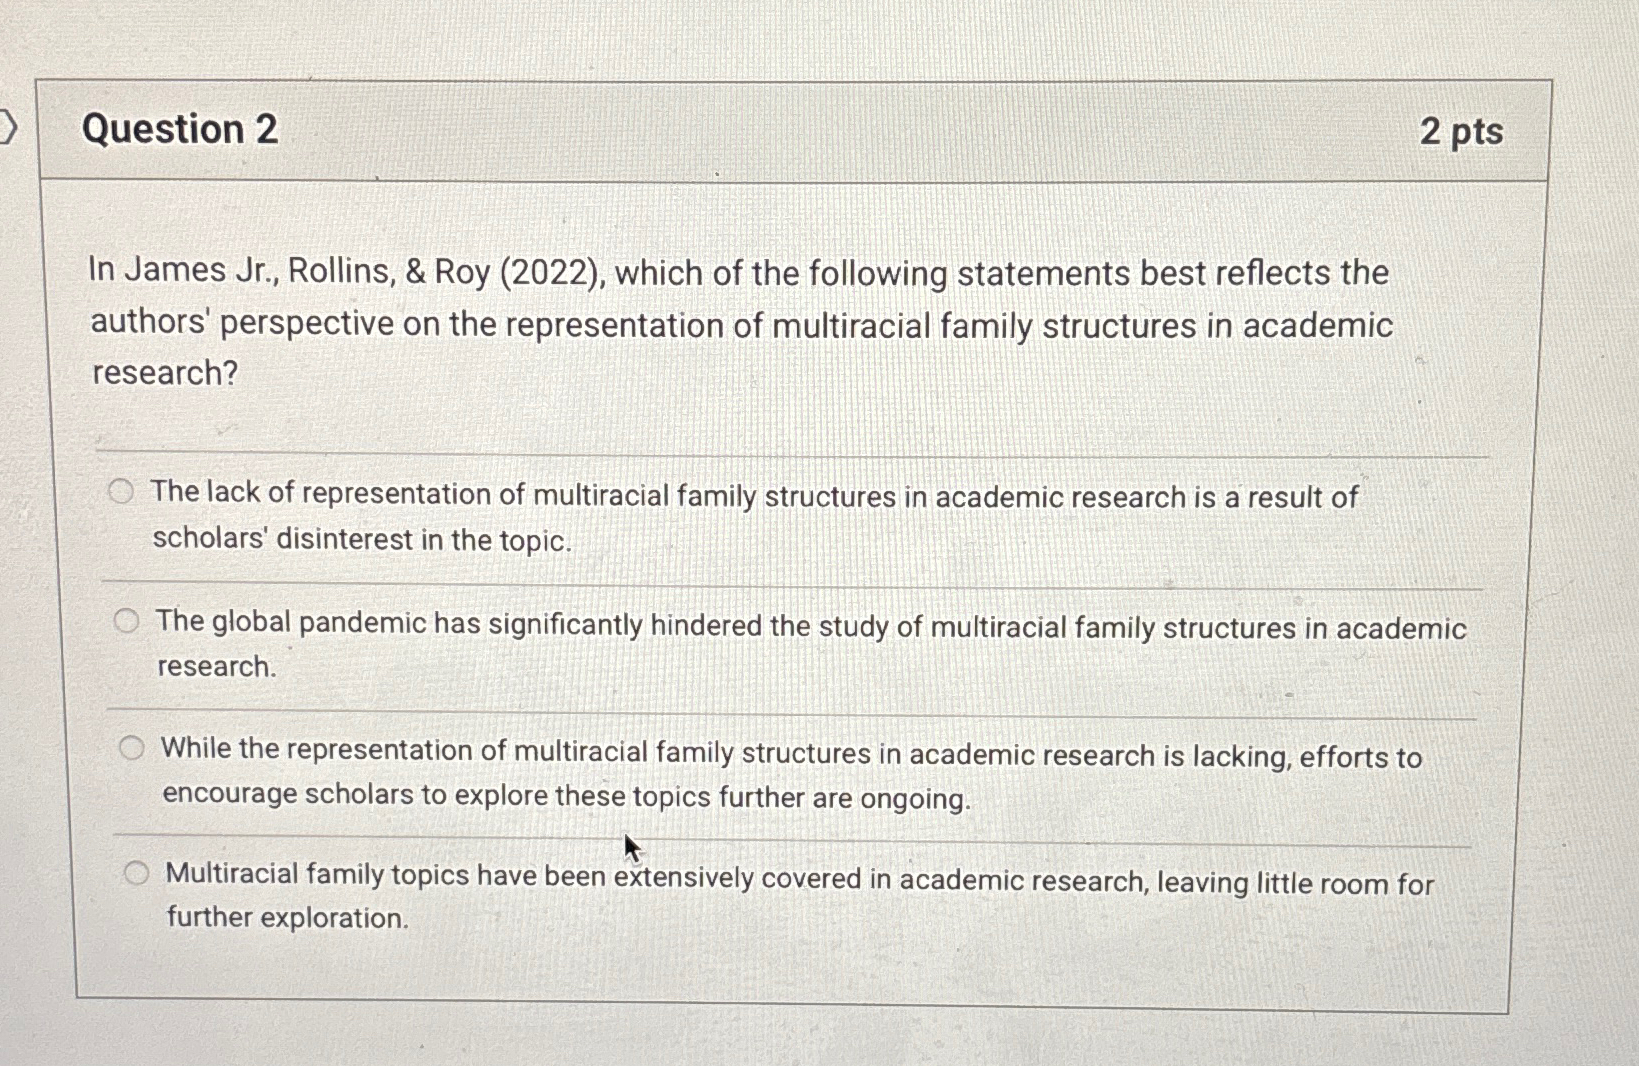The width and height of the screenshot is (1639, 1066).
Task: Select the radio button for "extensively covered" answer
Action: [135, 872]
